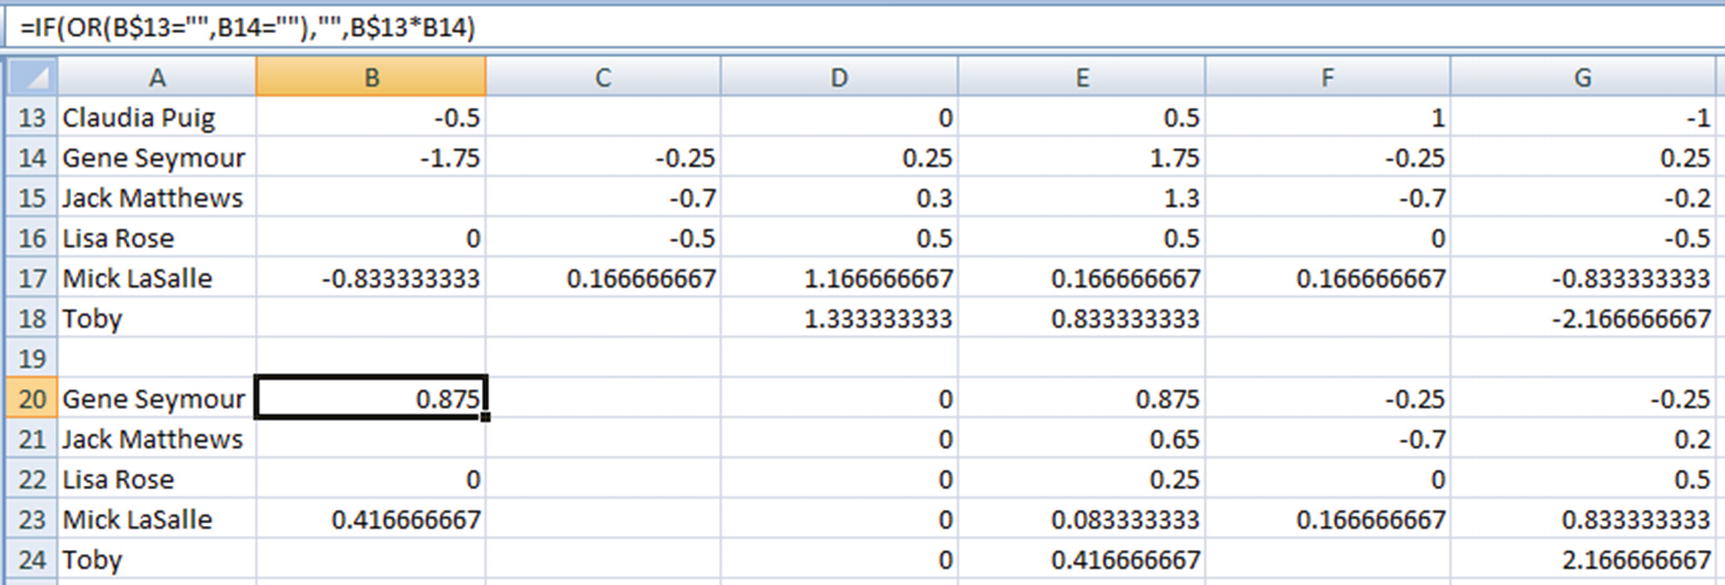1725x585 pixels.
Task: Select column D header
Action: point(839,77)
